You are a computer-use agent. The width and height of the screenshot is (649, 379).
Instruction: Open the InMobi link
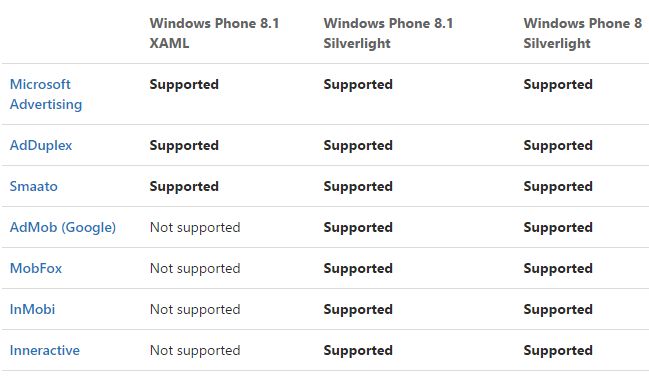pyautogui.click(x=32, y=309)
